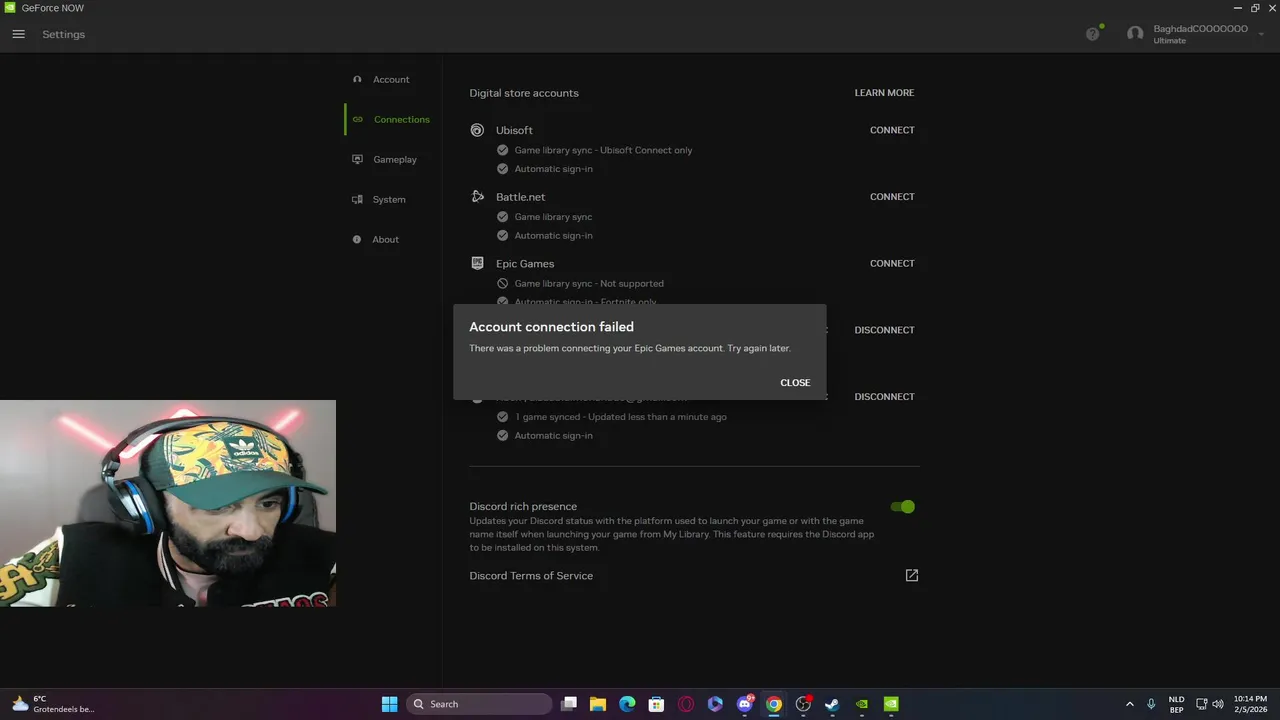Click the not-supported icon under Epic Games

coord(503,283)
